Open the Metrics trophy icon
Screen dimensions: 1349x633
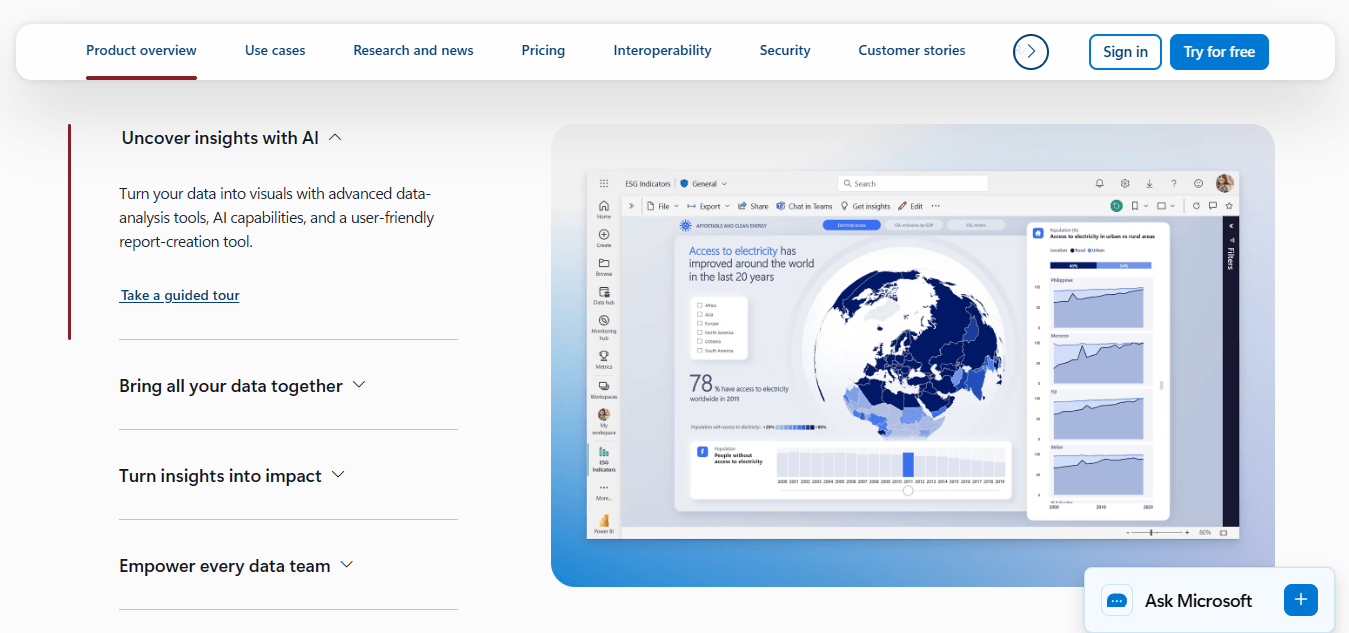pyautogui.click(x=603, y=355)
